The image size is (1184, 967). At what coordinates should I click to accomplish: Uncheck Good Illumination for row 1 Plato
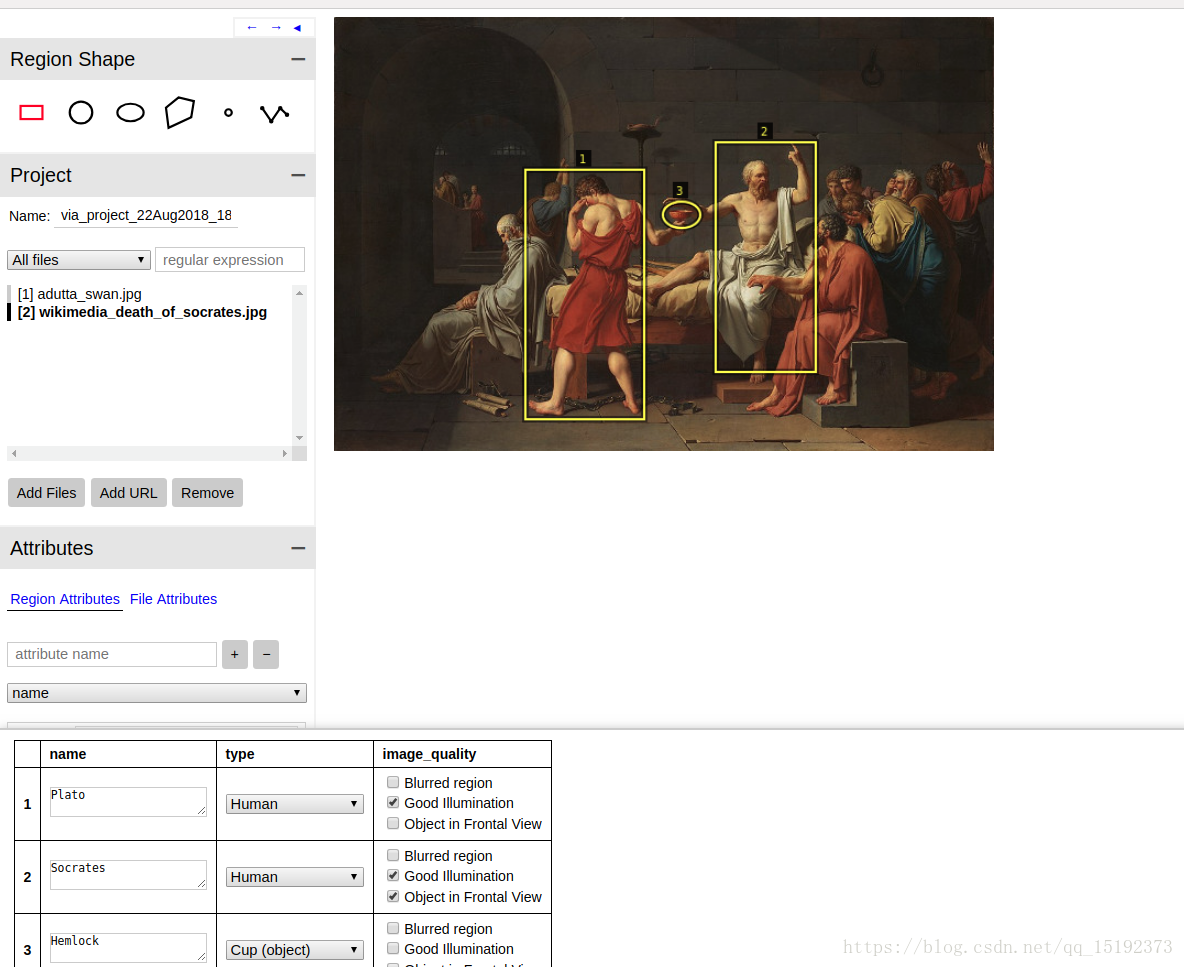click(x=393, y=802)
